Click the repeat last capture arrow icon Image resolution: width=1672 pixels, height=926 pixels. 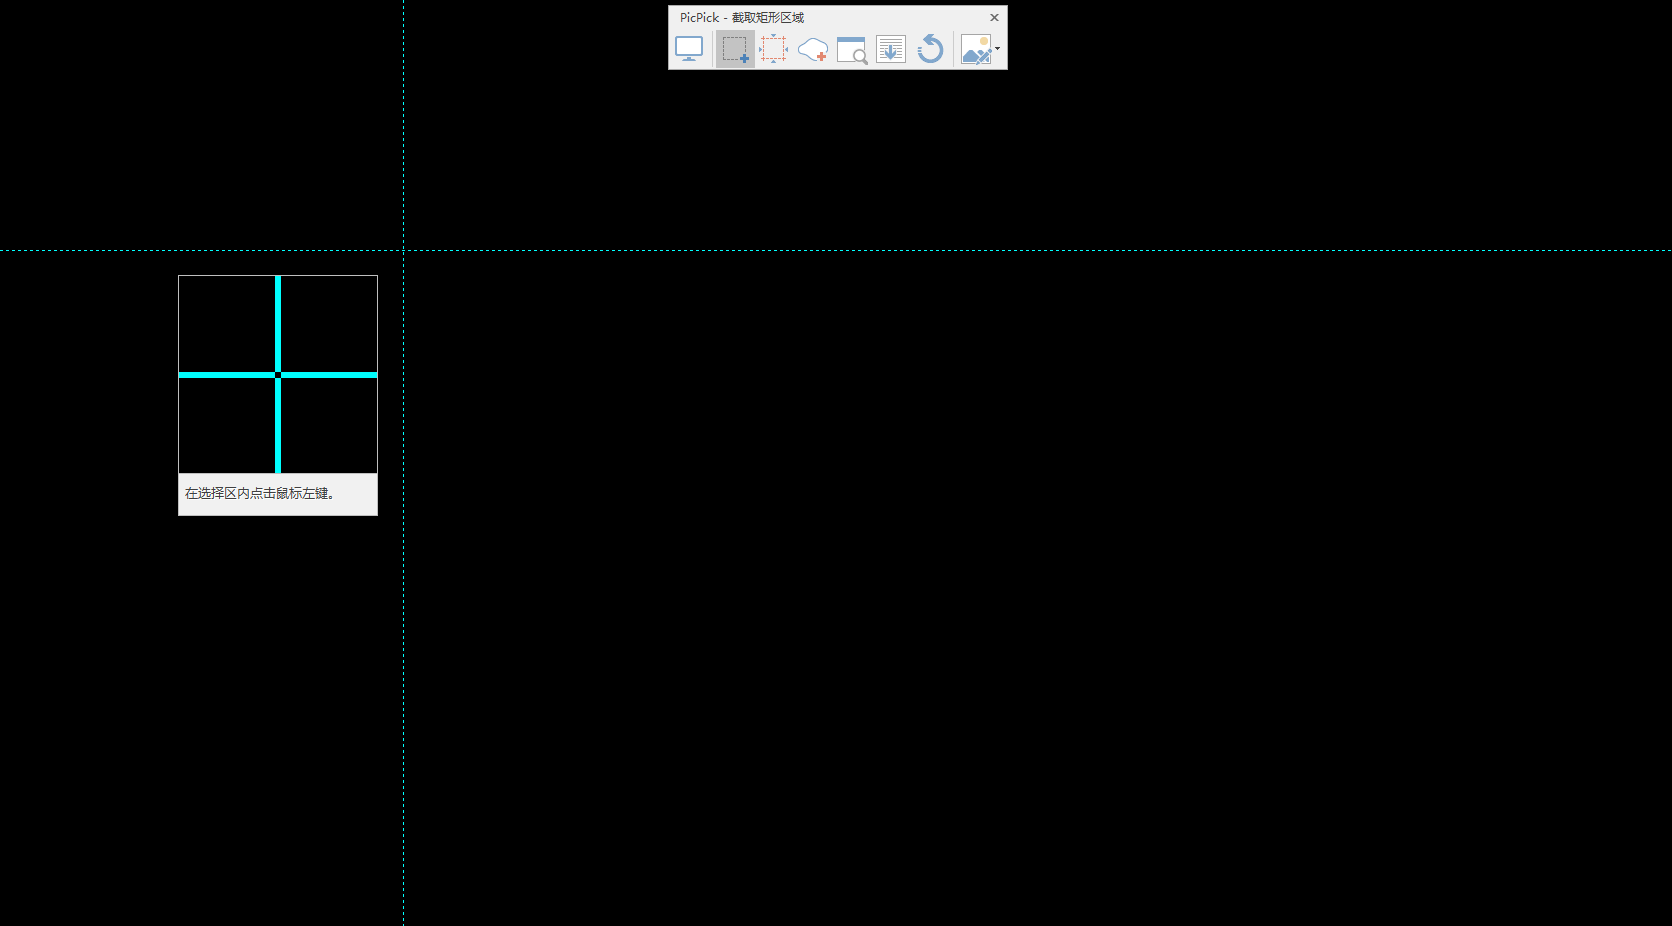click(x=930, y=49)
